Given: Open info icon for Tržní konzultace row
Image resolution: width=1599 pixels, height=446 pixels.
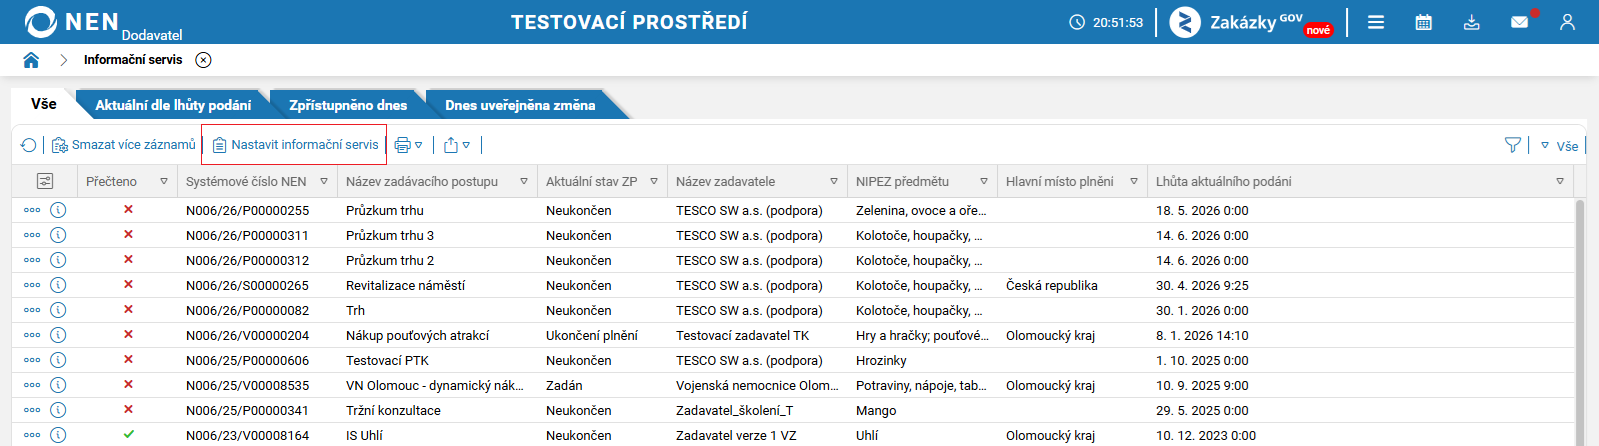Looking at the screenshot, I should pos(58,410).
